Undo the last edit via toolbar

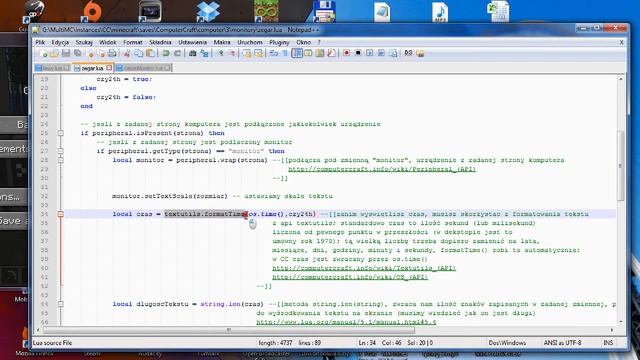(165, 53)
